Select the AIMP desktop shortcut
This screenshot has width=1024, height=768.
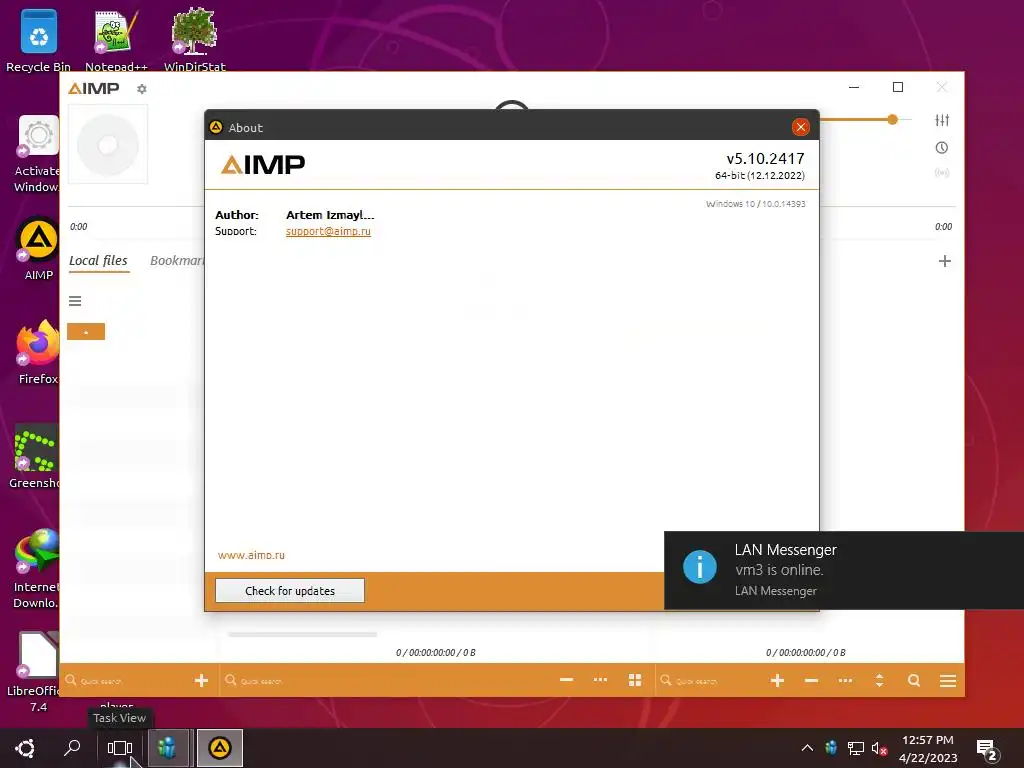coord(39,248)
